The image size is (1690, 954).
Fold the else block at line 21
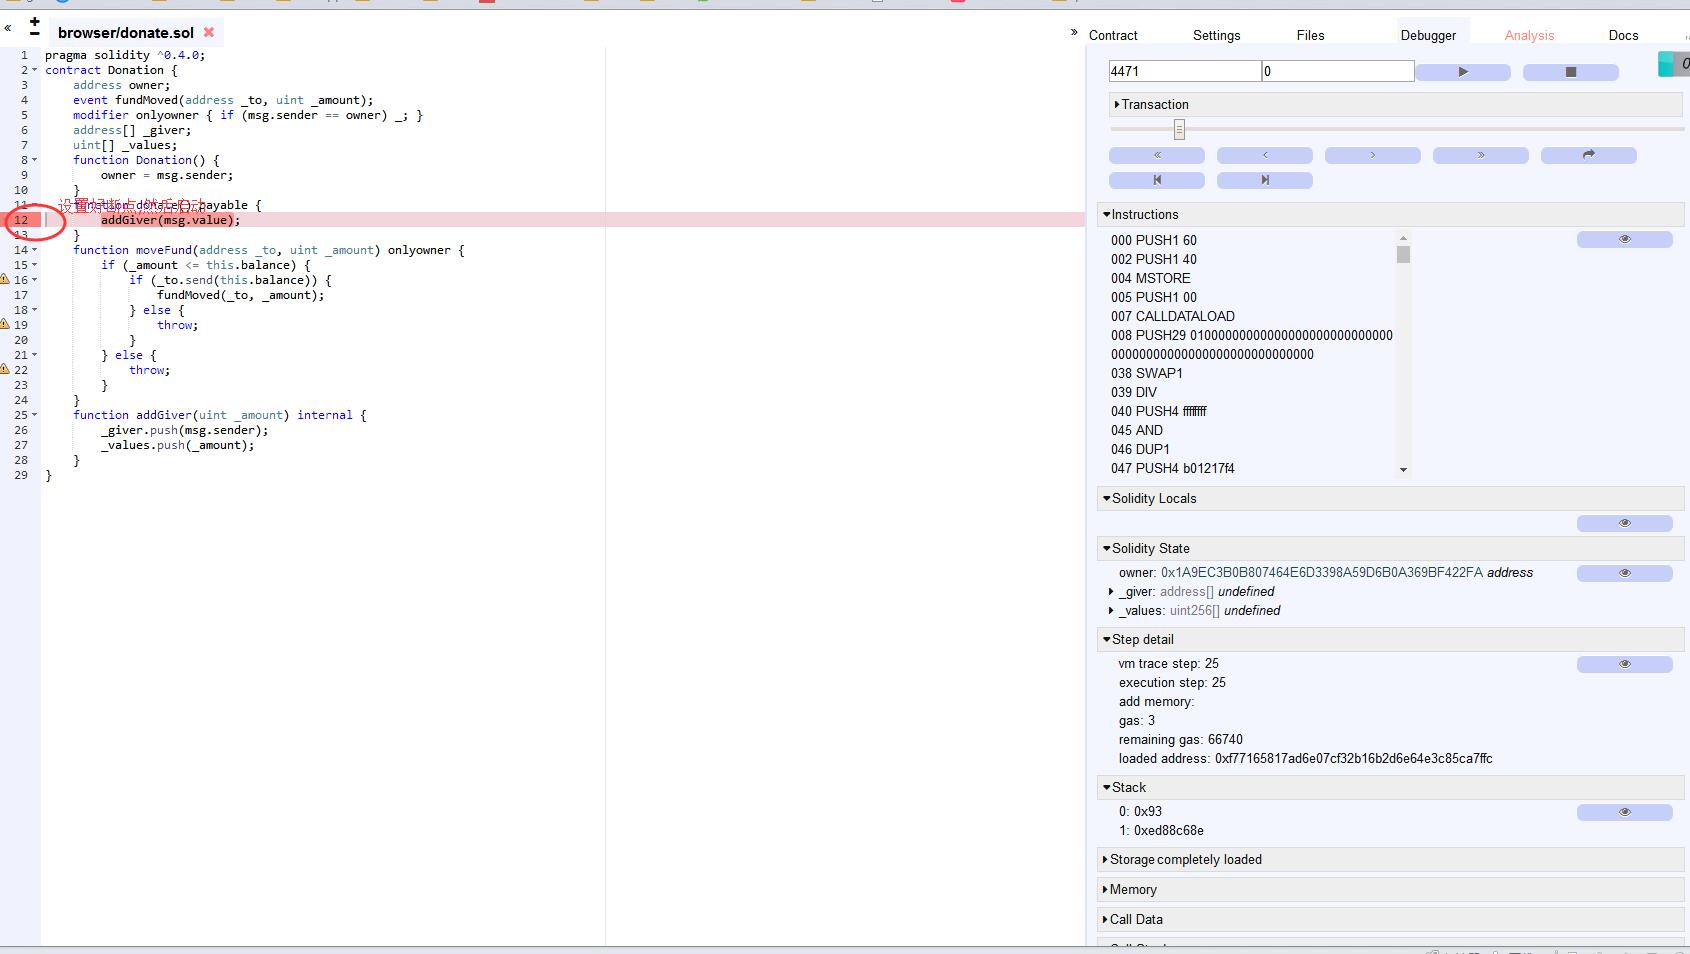pyautogui.click(x=35, y=355)
